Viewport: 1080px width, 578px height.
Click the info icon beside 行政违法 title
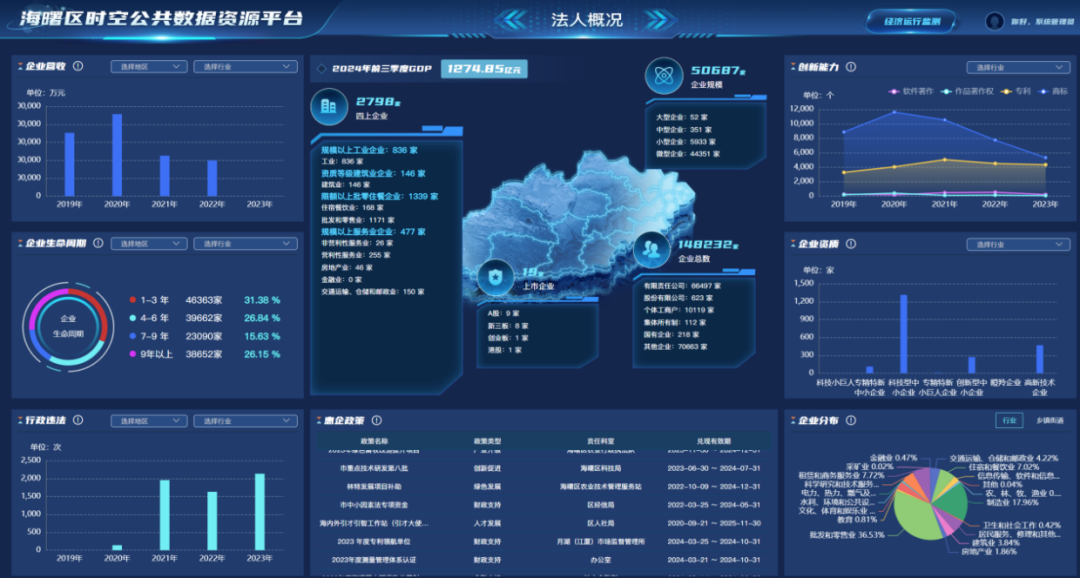click(78, 420)
